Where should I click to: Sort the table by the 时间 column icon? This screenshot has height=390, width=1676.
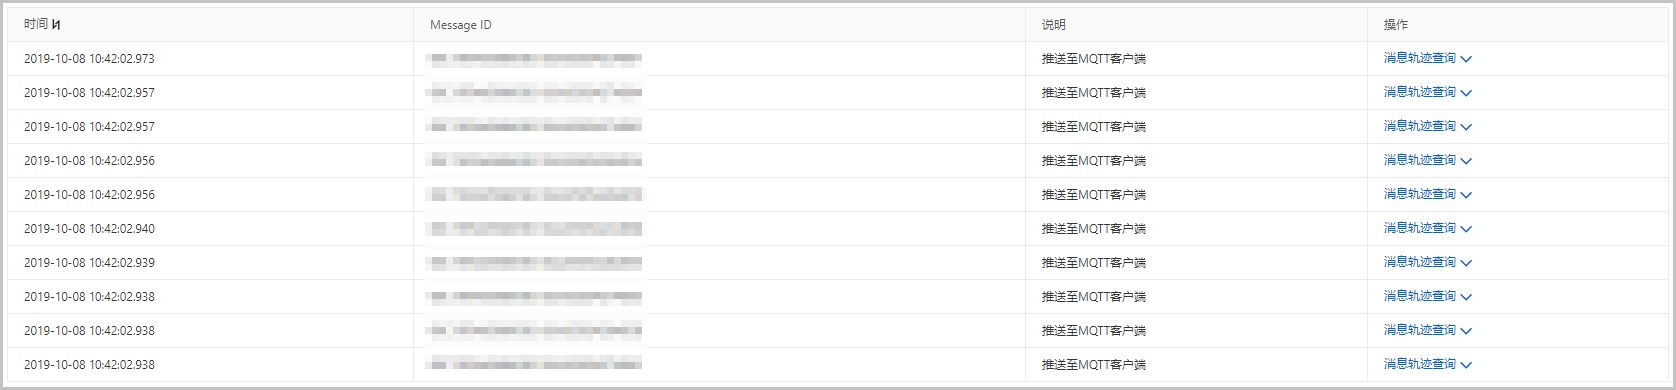[56, 25]
